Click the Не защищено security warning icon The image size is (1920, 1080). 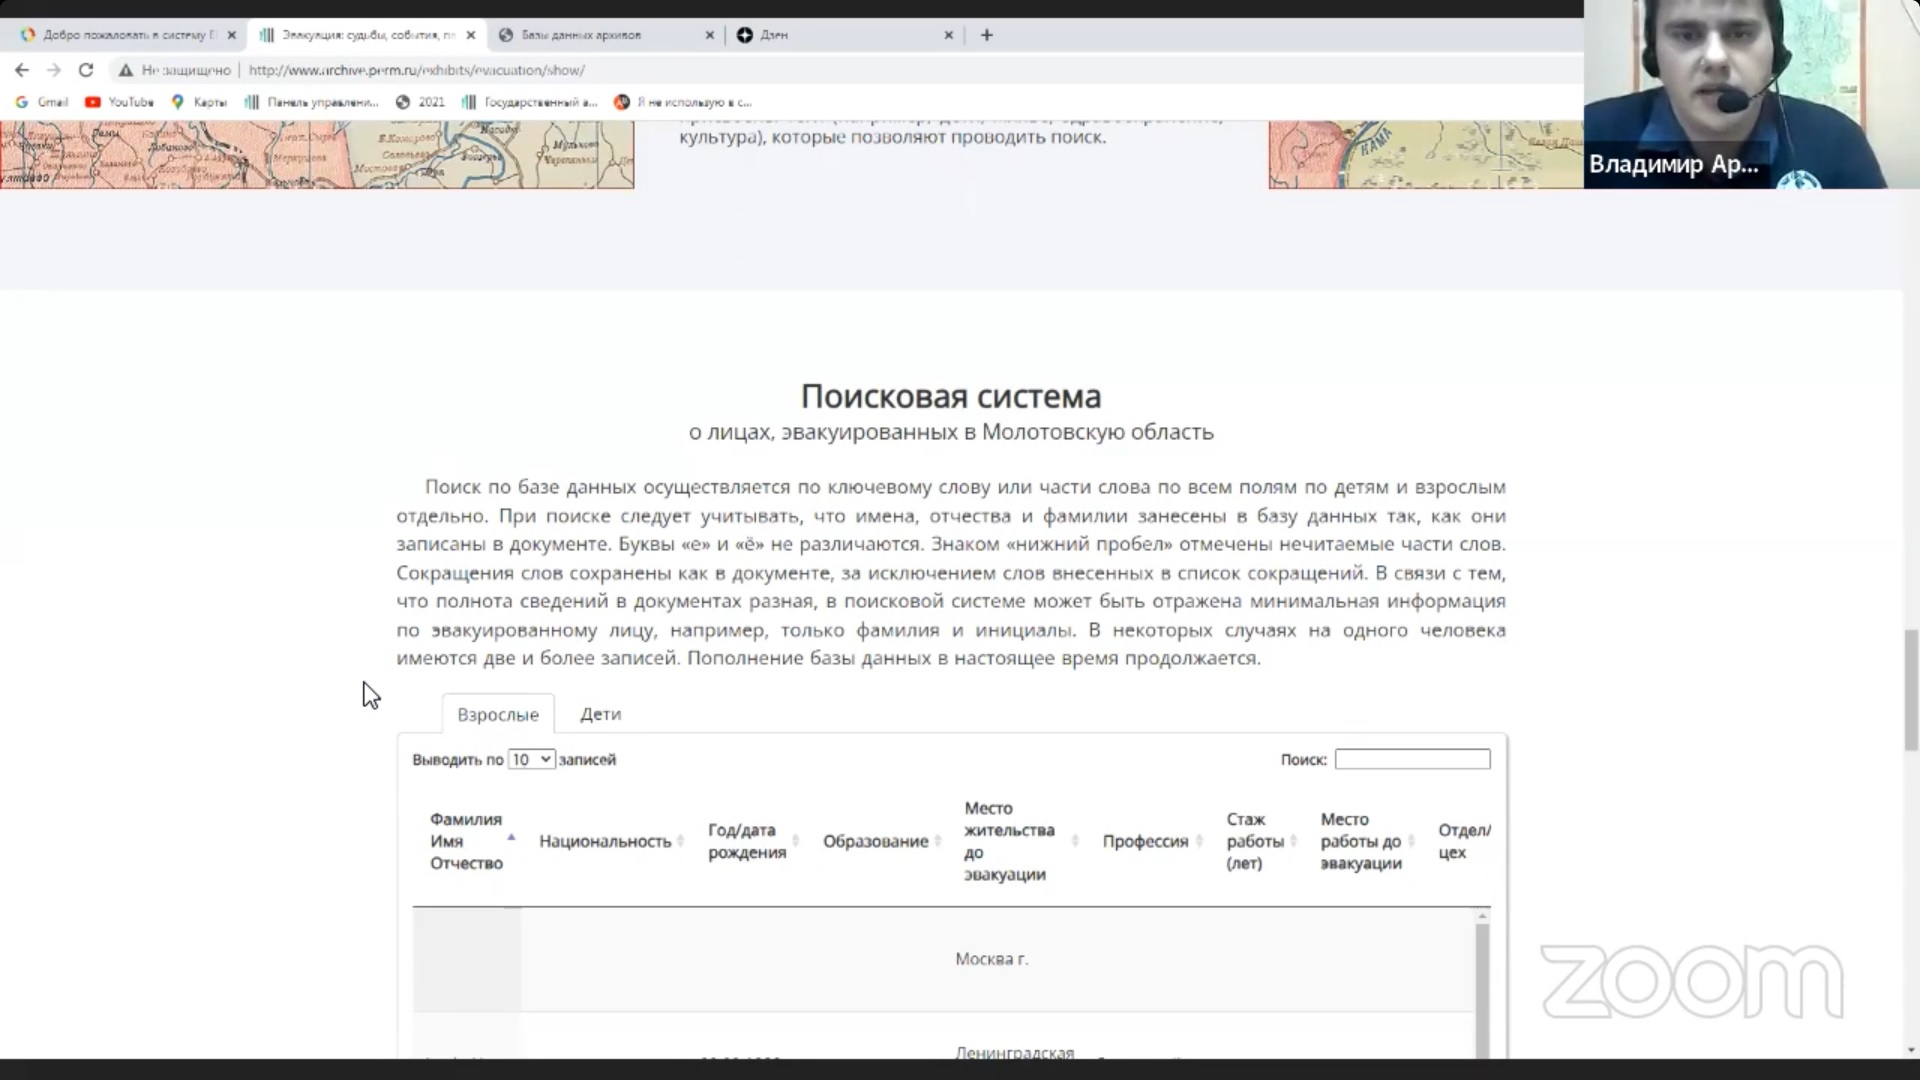point(126,70)
